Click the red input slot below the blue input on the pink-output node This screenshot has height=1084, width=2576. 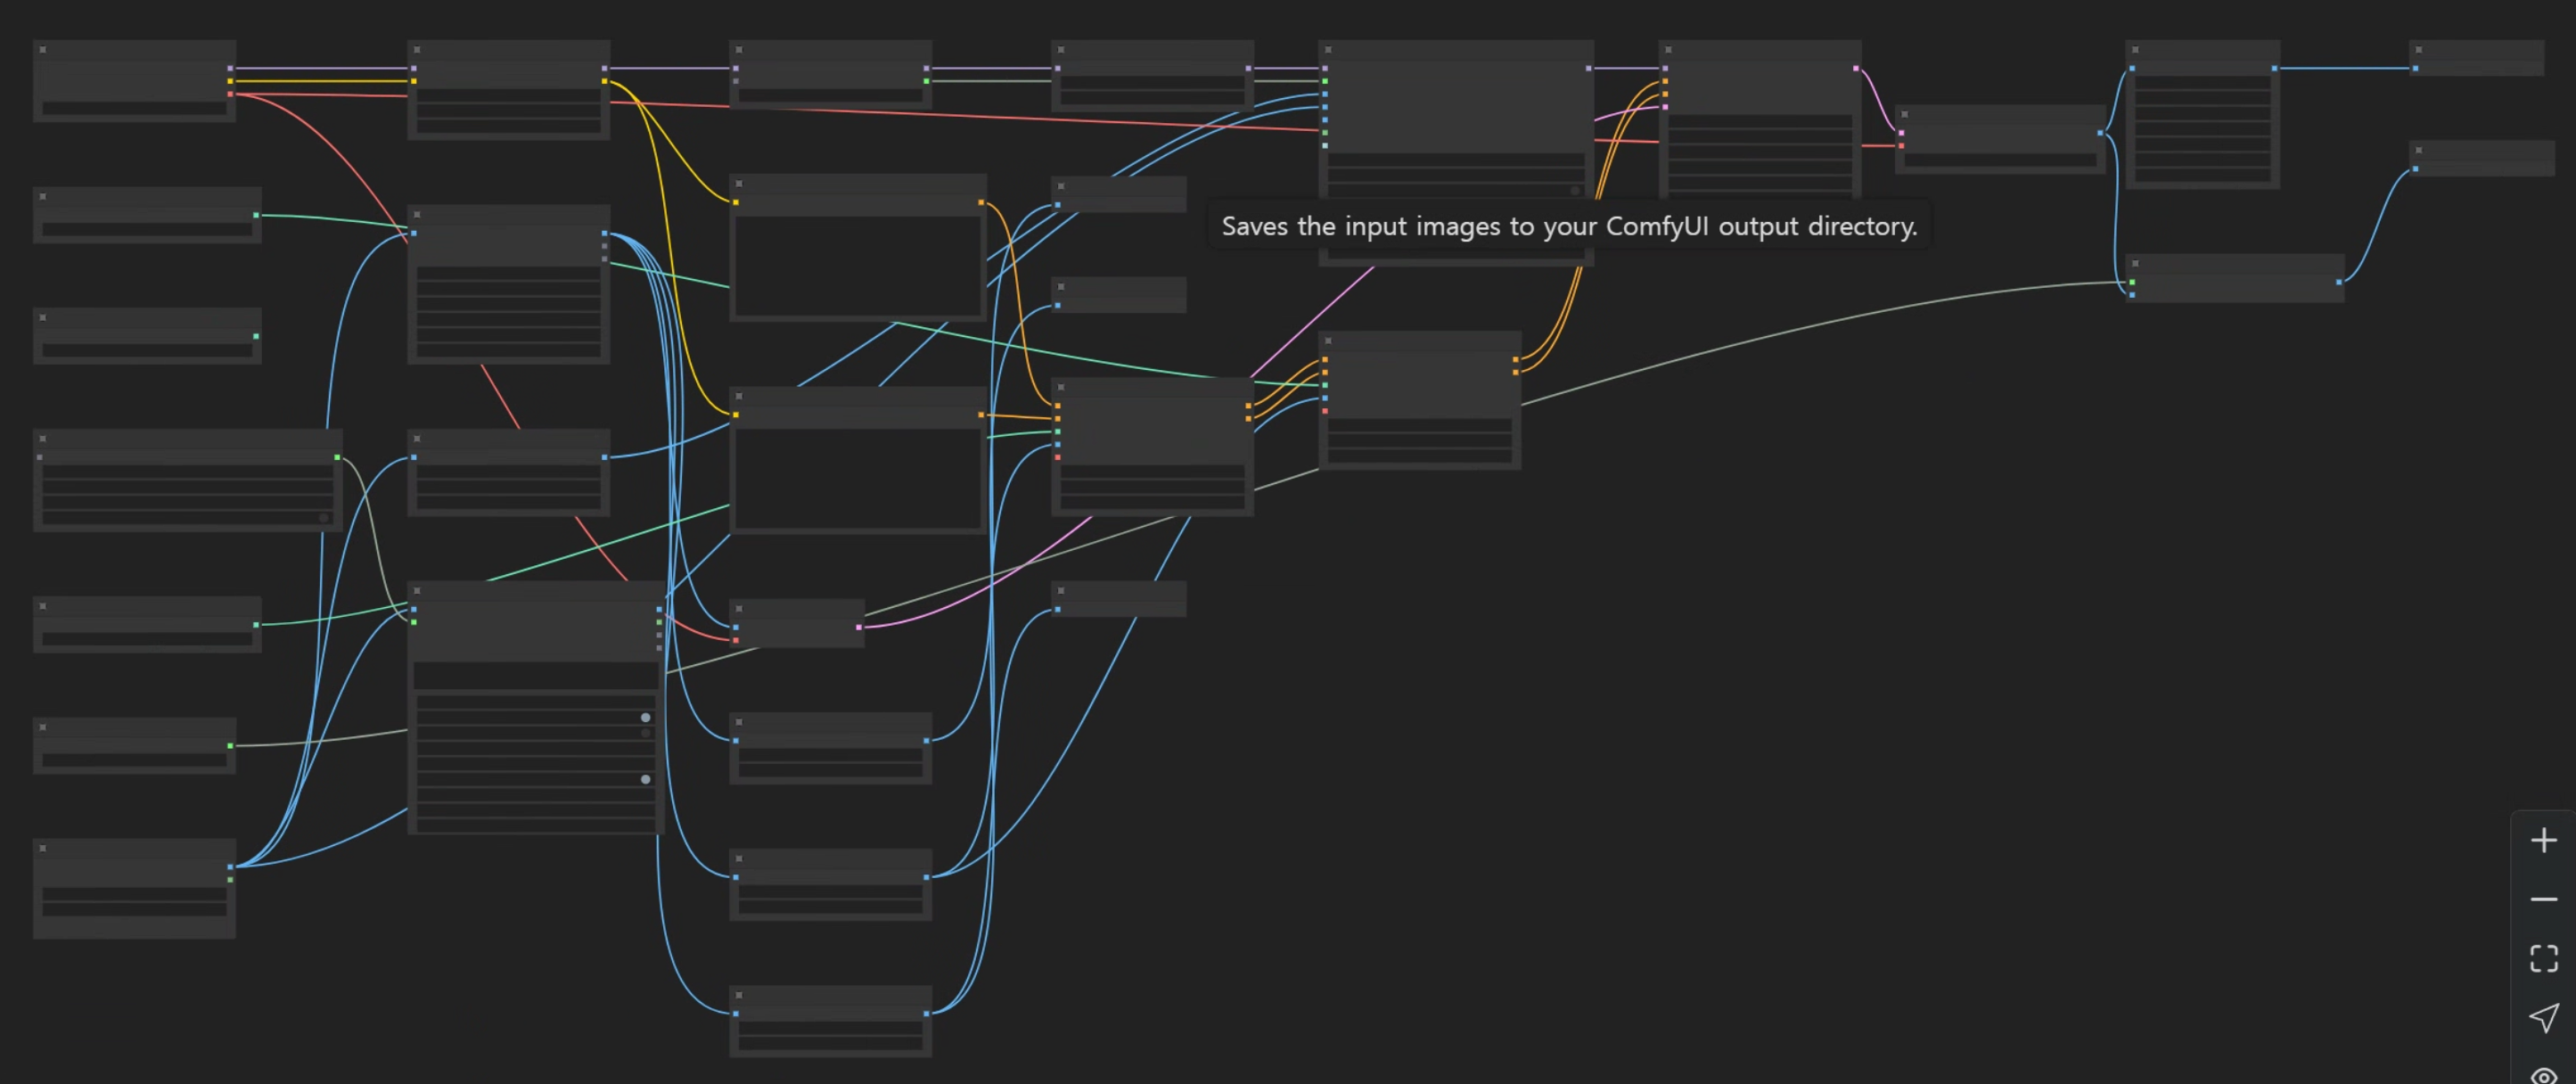[x=736, y=640]
